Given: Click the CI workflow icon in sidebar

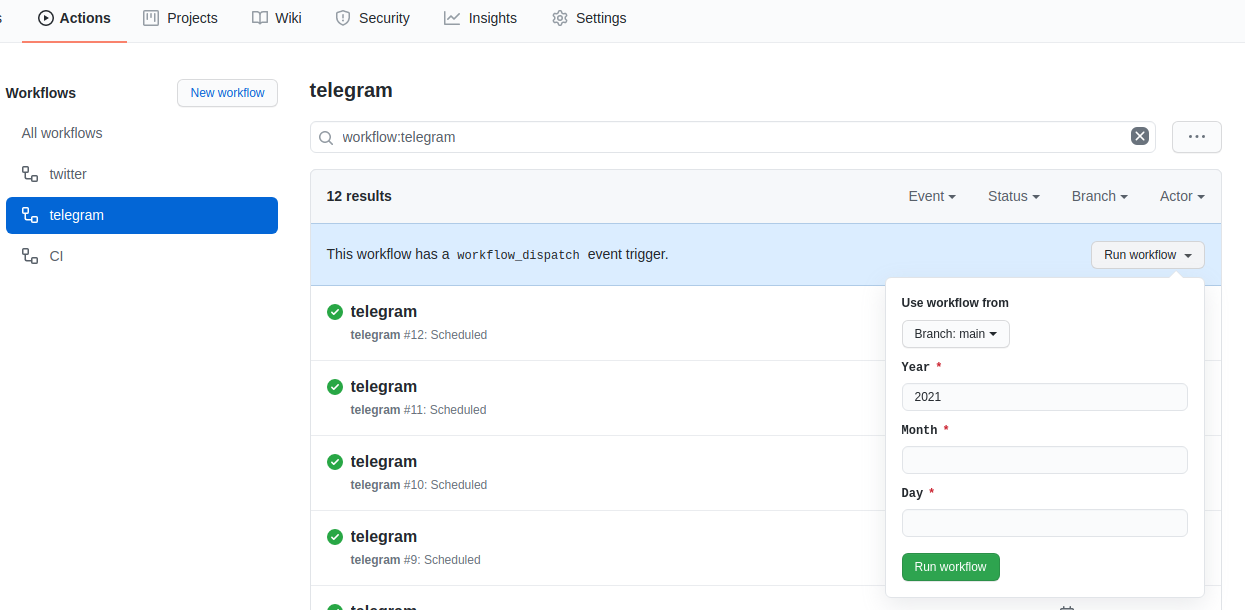Looking at the screenshot, I should pos(30,256).
